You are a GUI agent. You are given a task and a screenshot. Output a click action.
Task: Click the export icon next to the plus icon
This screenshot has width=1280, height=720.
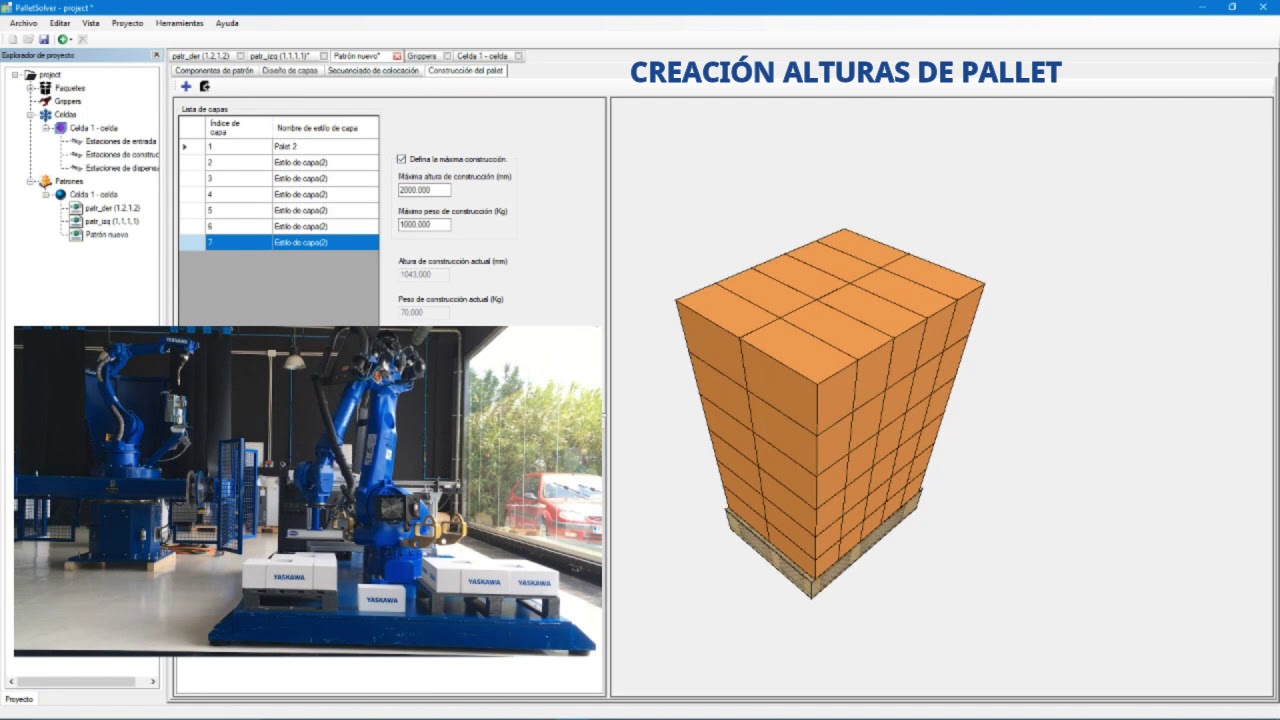click(204, 87)
